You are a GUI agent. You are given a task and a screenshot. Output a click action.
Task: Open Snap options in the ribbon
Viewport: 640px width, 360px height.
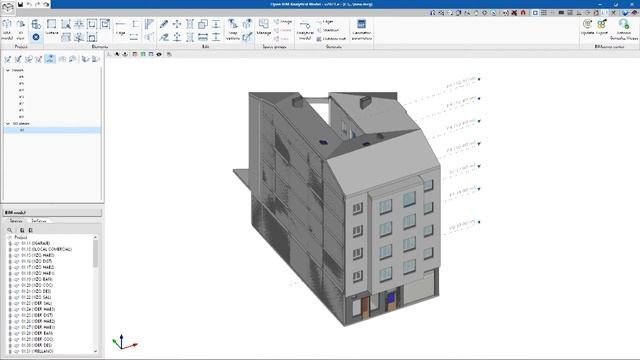tap(233, 29)
